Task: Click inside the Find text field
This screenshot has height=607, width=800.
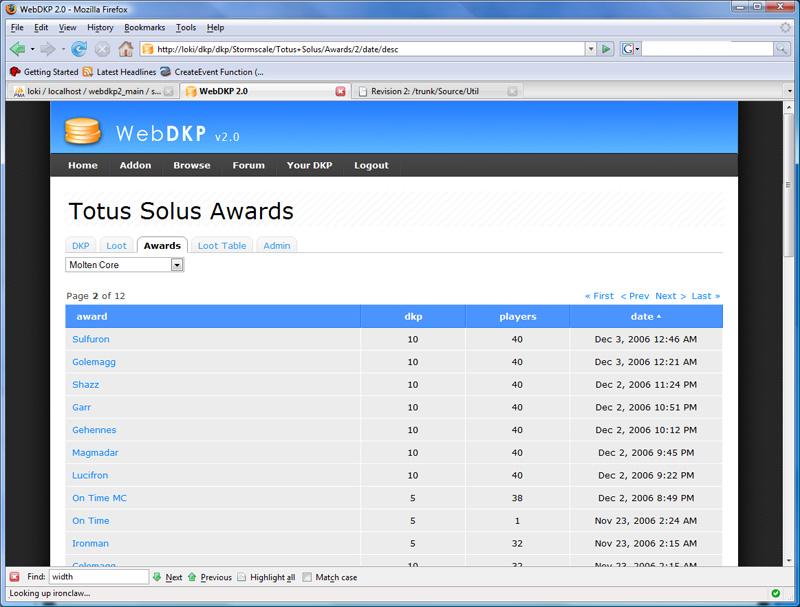Action: (x=98, y=577)
